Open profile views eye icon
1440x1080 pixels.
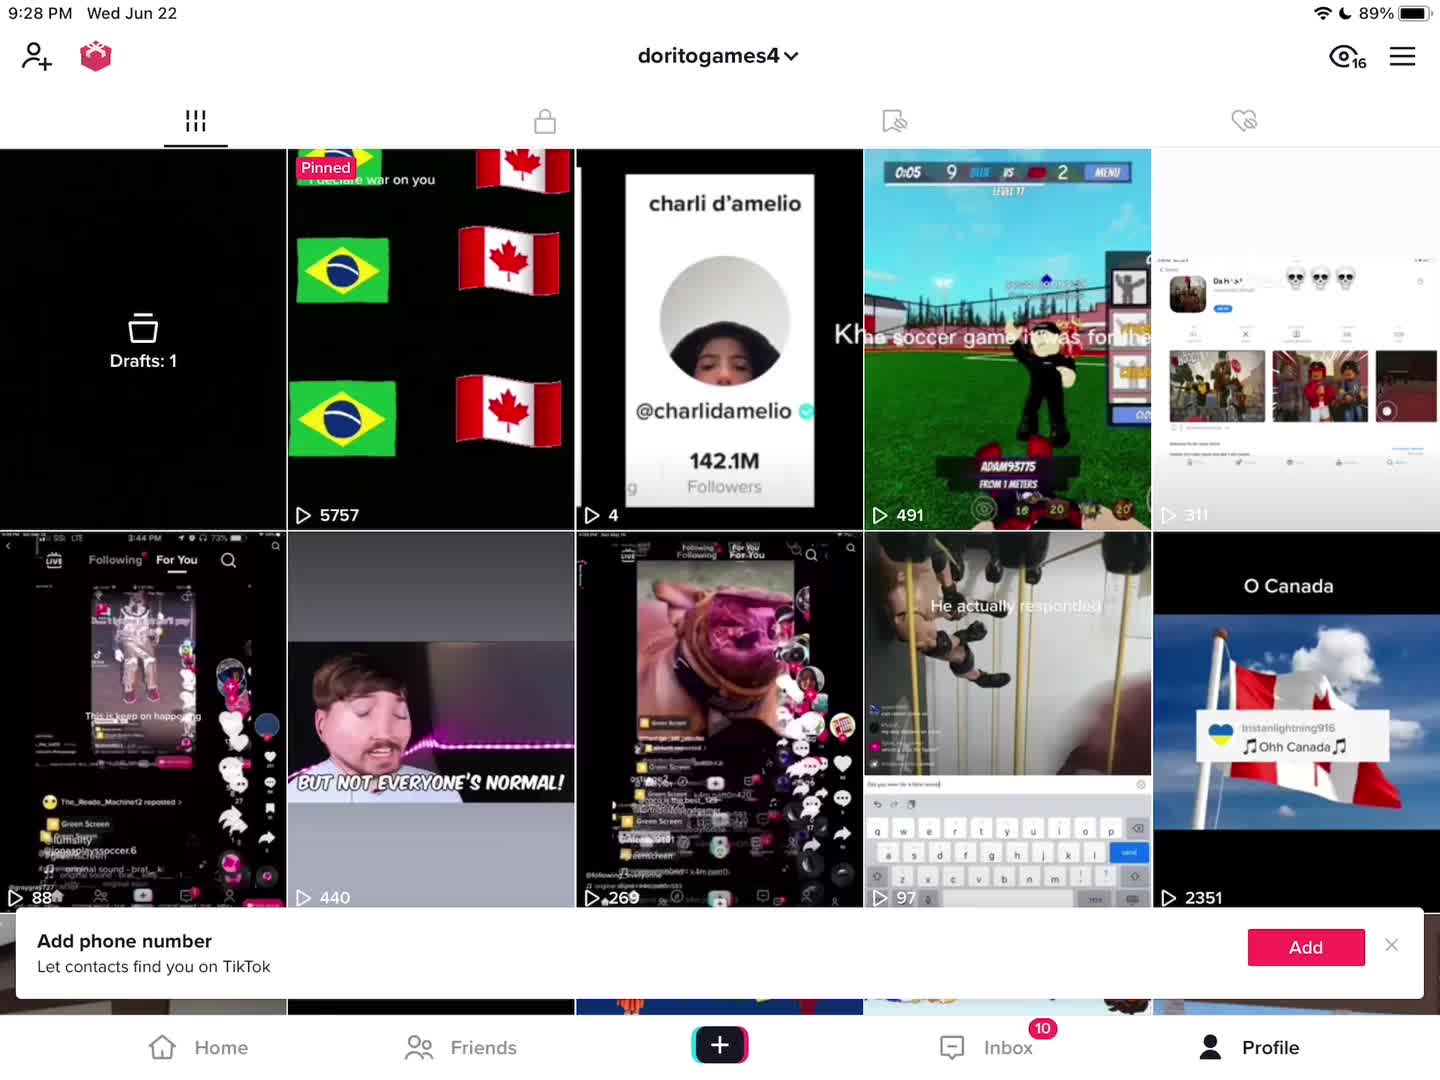pos(1346,57)
